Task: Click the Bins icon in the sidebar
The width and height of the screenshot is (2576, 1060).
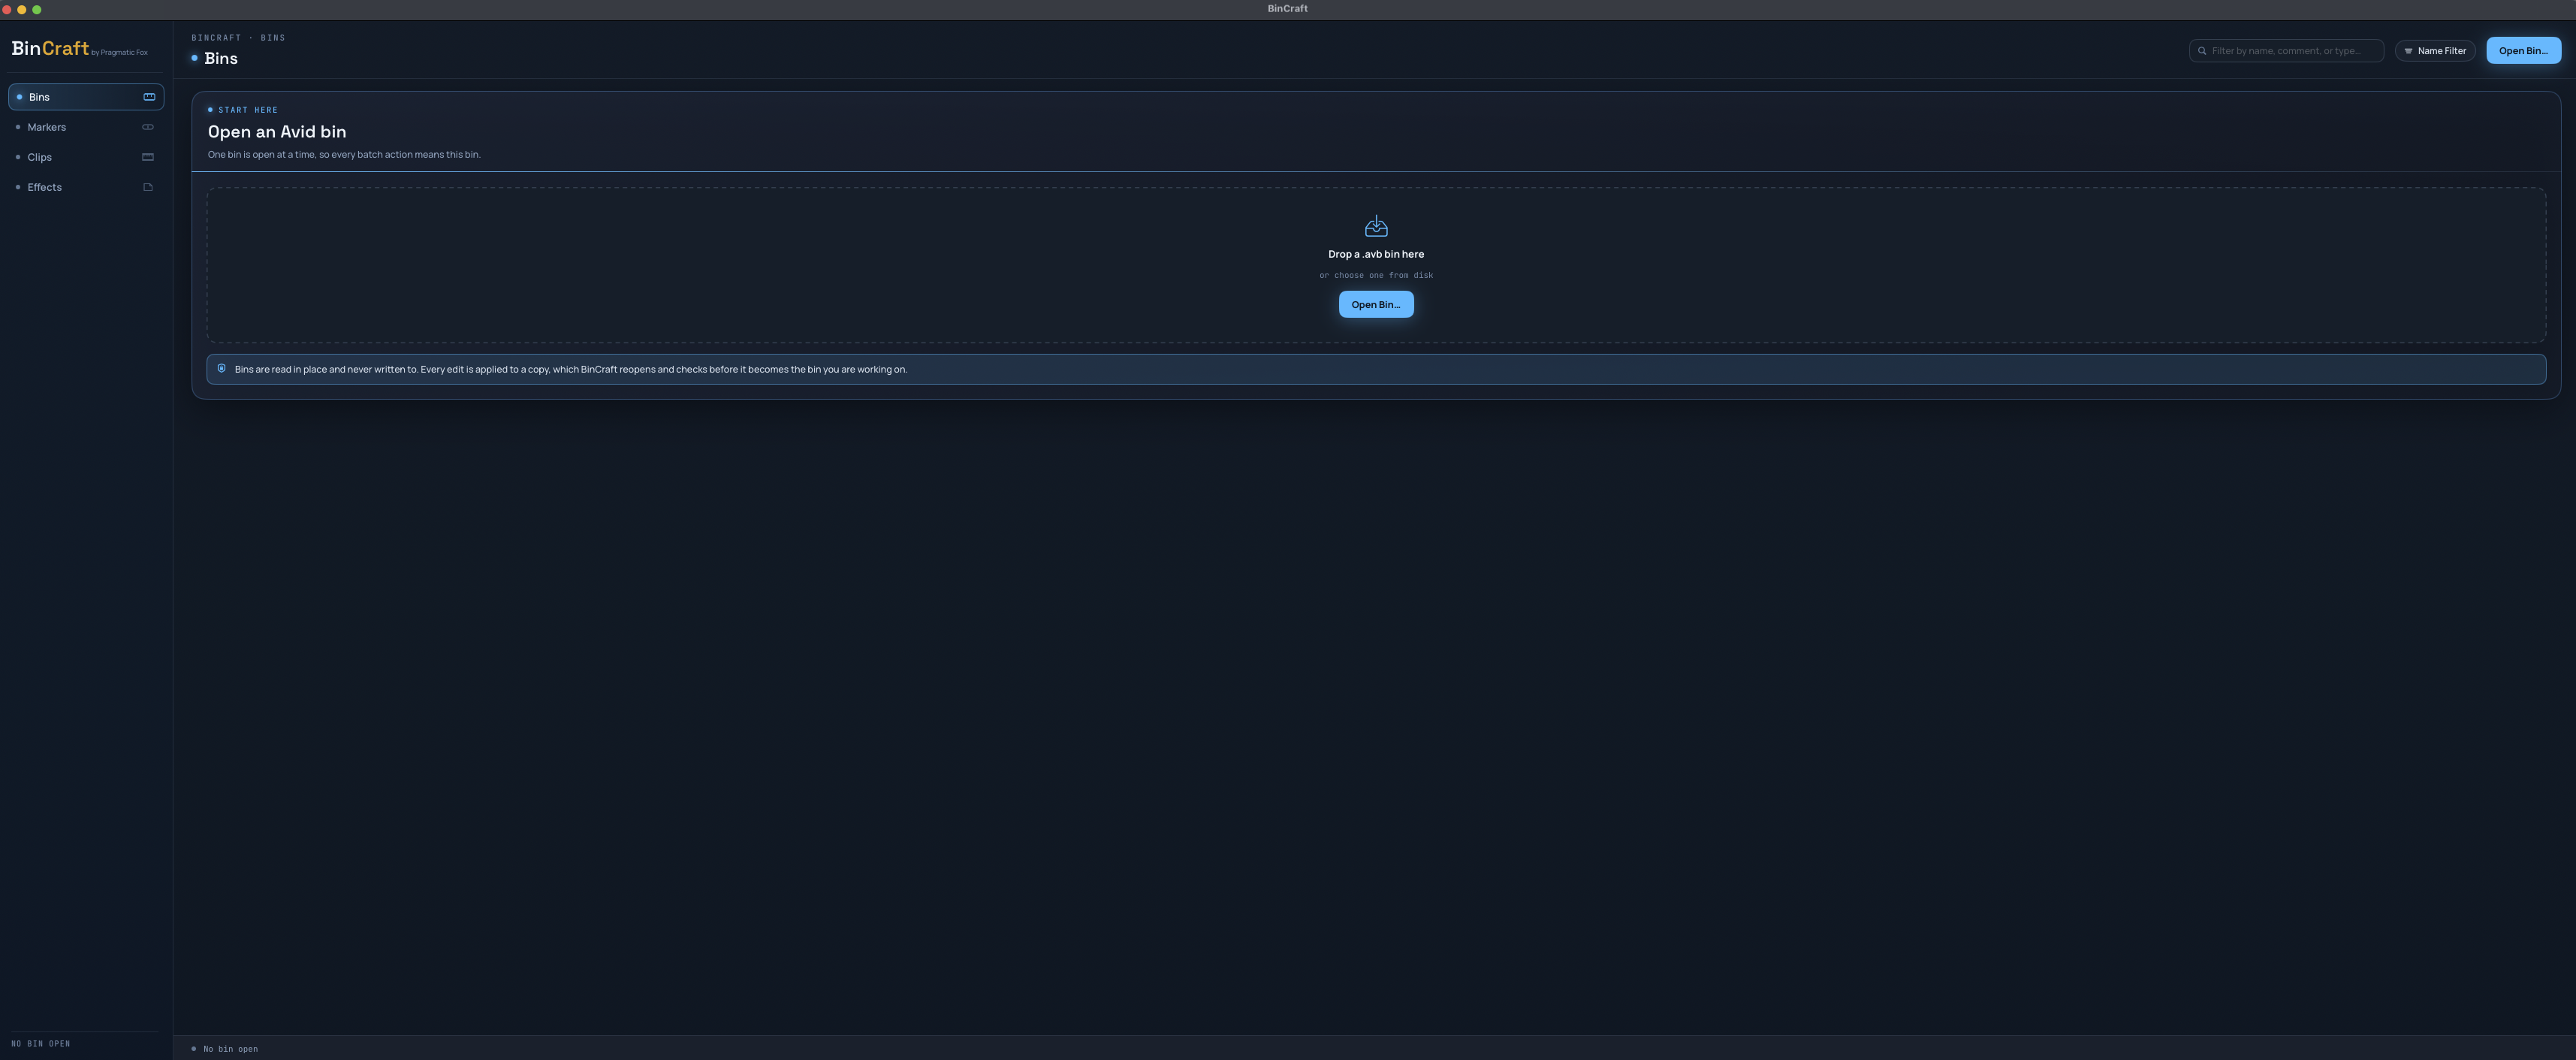Action: pos(149,97)
